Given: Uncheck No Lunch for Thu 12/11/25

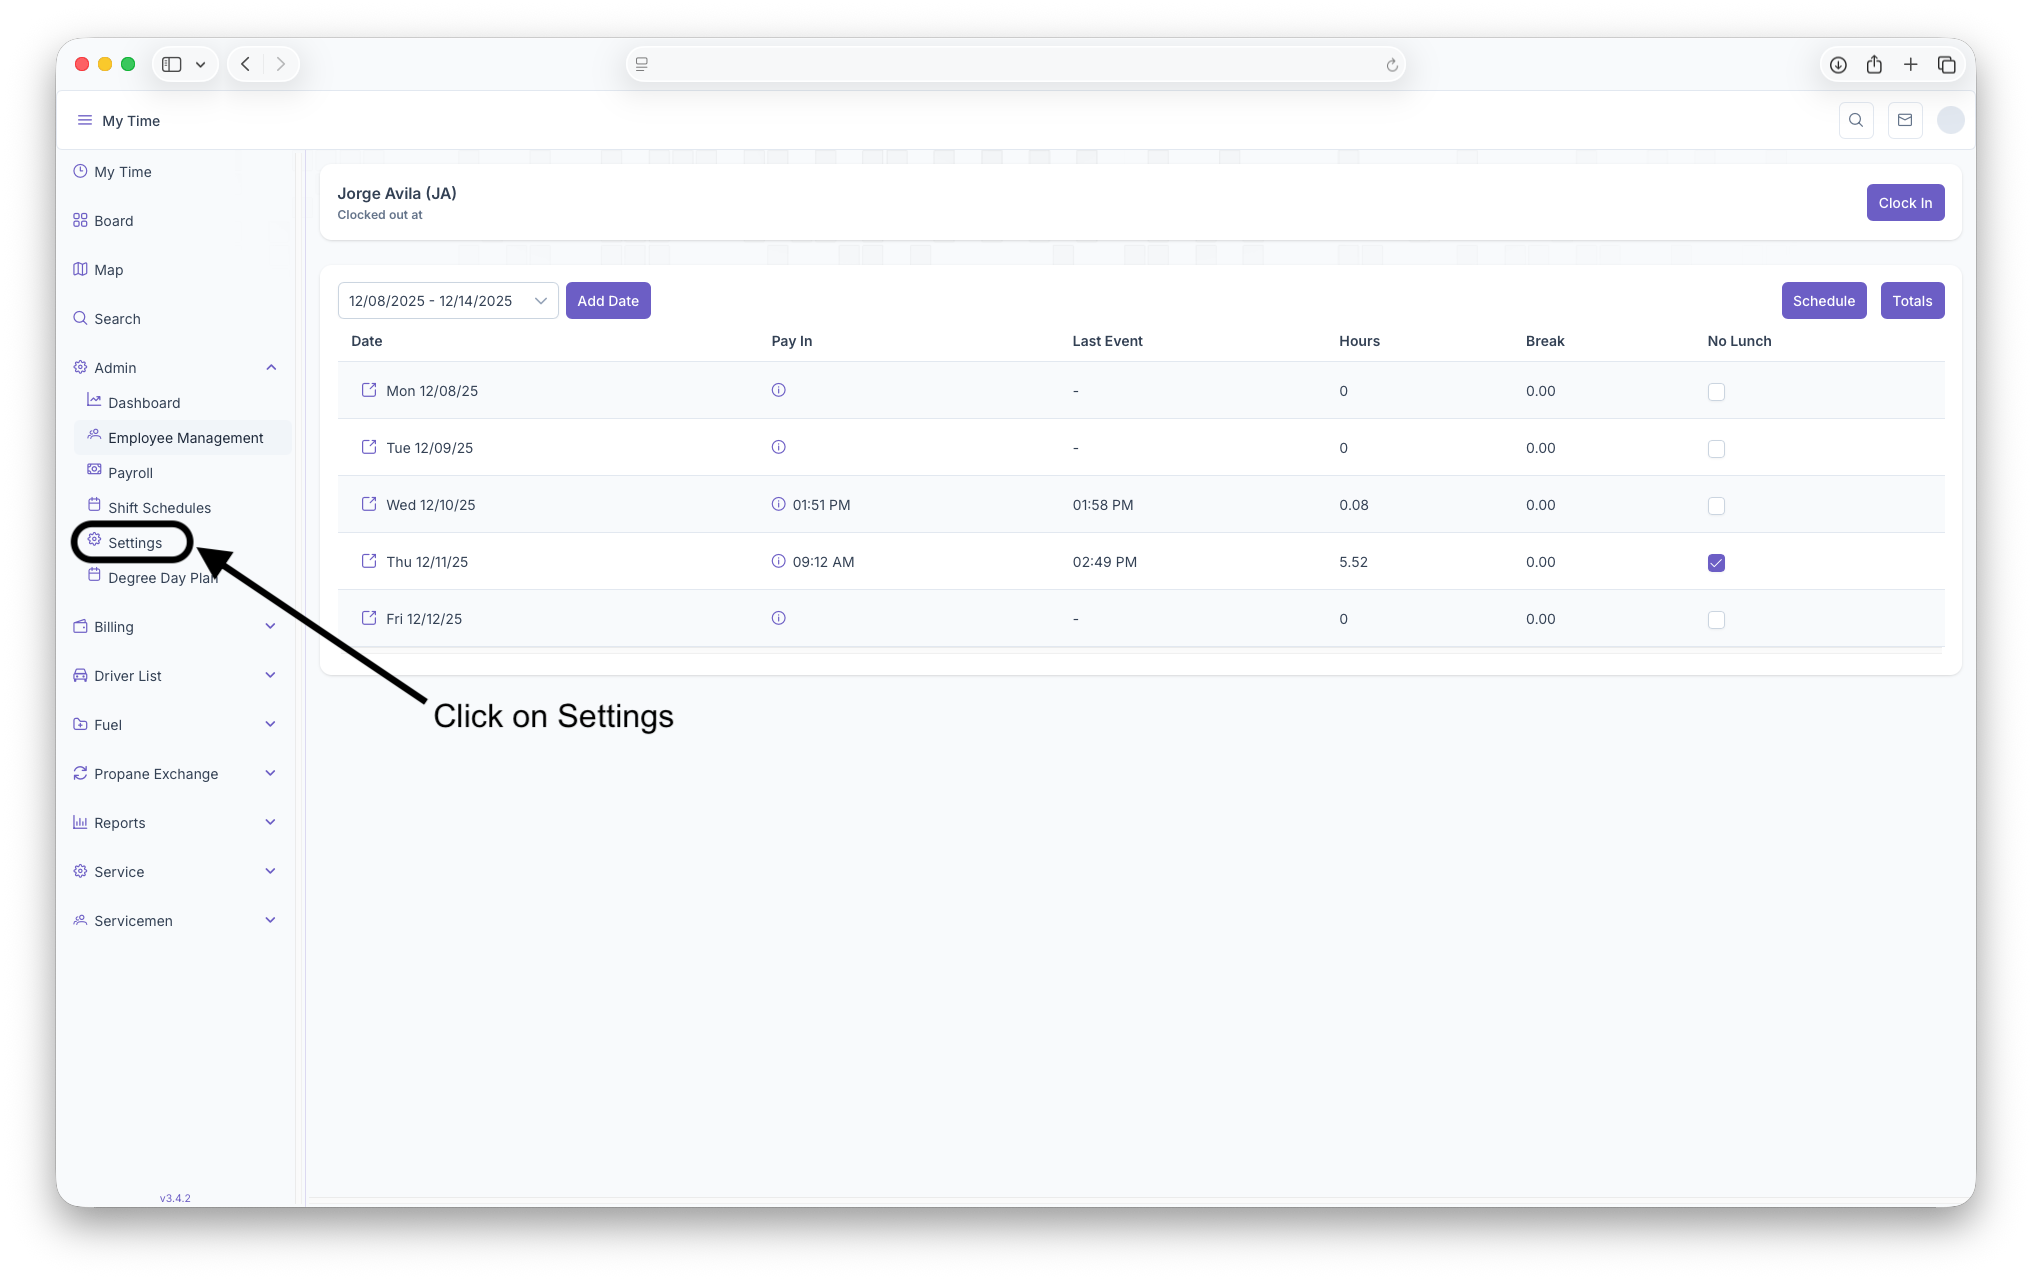Looking at the screenshot, I should click(x=1716, y=563).
